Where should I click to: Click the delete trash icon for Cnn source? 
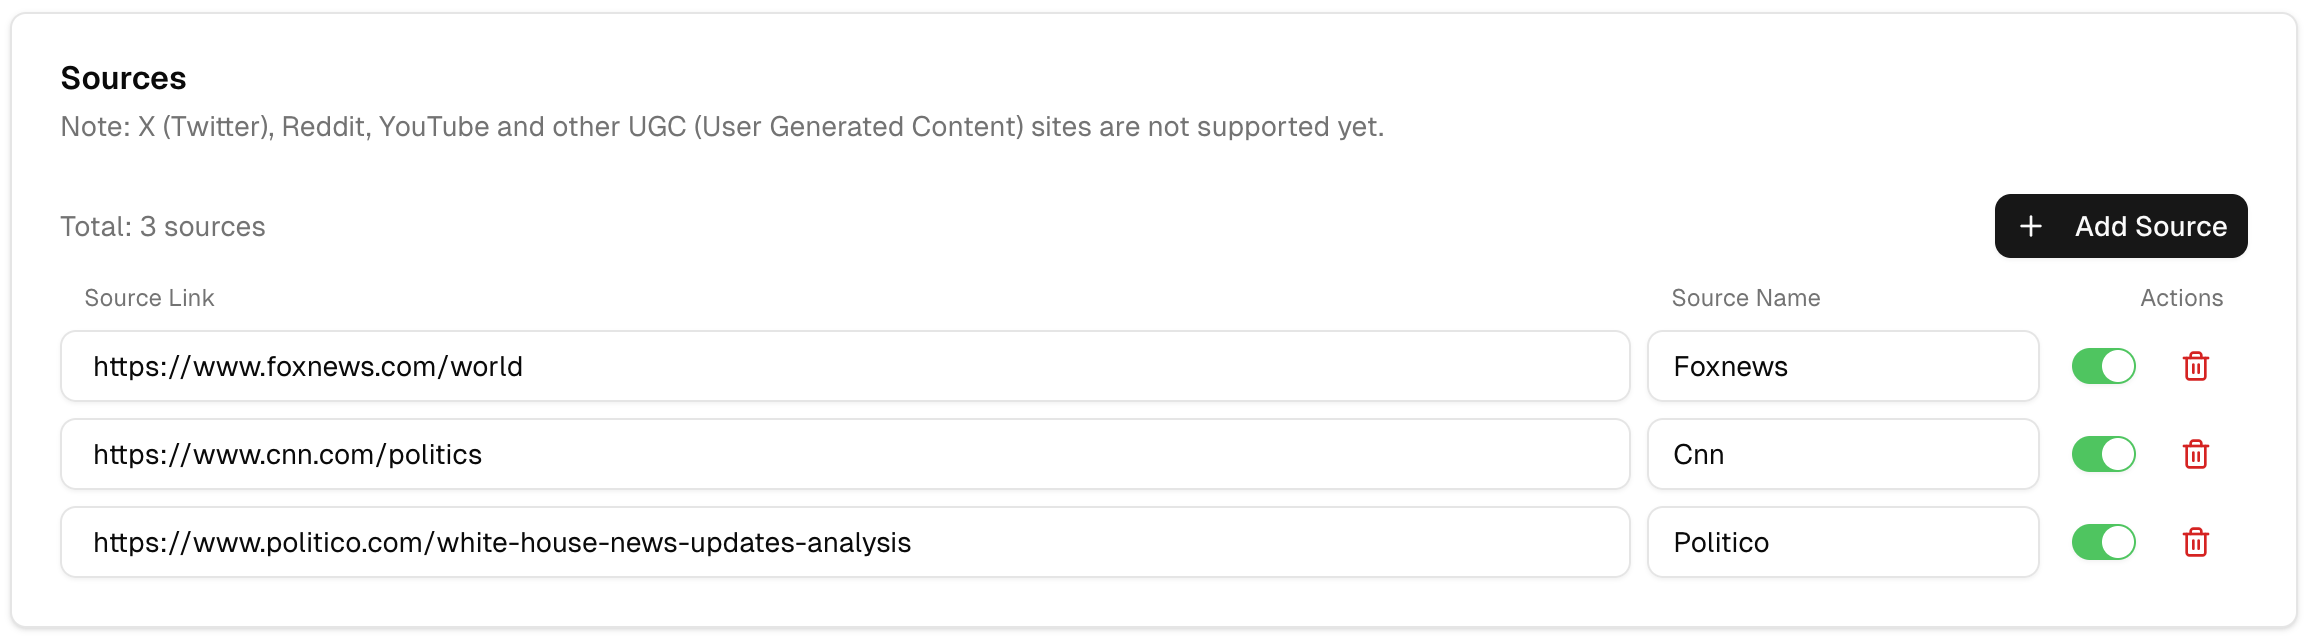point(2196,454)
